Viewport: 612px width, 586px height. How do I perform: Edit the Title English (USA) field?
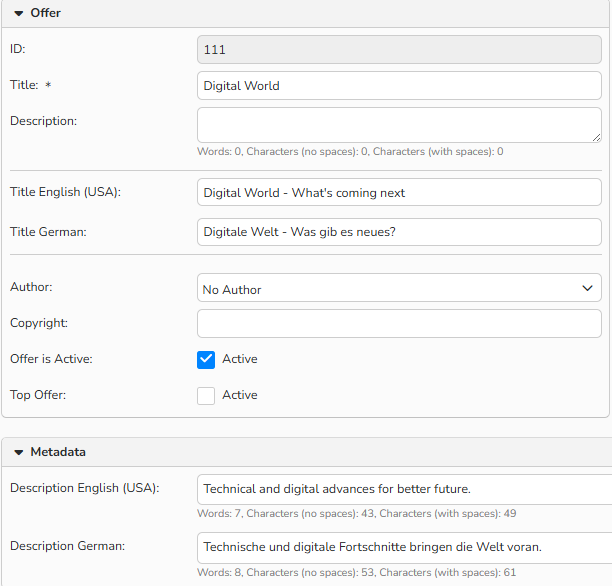(399, 192)
